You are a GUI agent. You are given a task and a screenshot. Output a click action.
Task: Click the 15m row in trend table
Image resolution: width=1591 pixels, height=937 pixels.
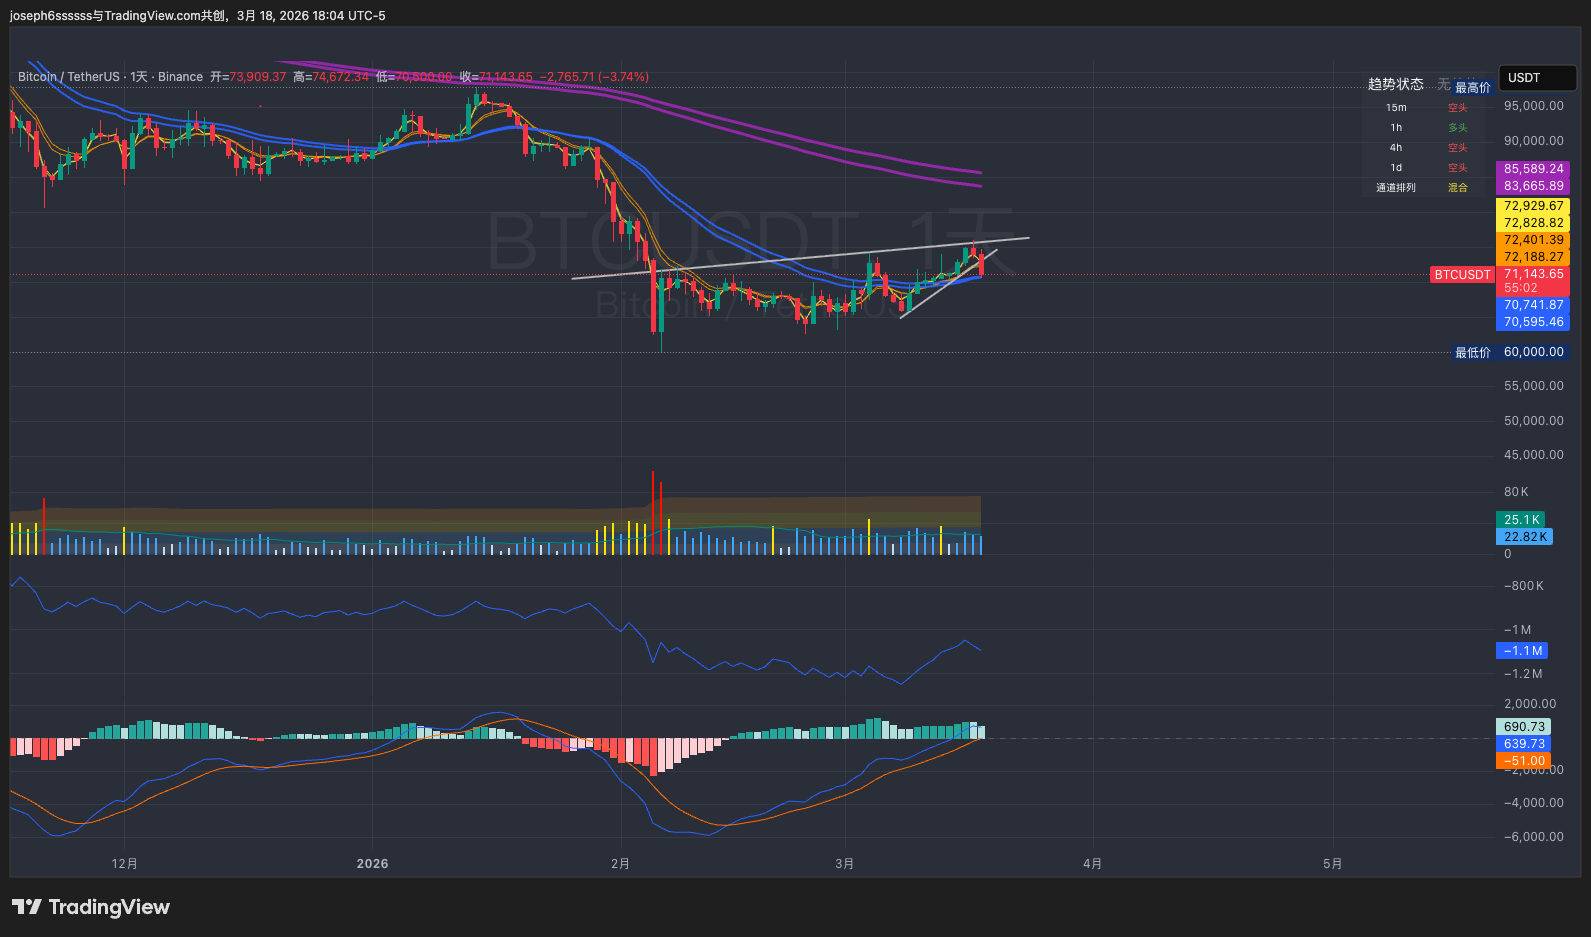[x=1396, y=108]
